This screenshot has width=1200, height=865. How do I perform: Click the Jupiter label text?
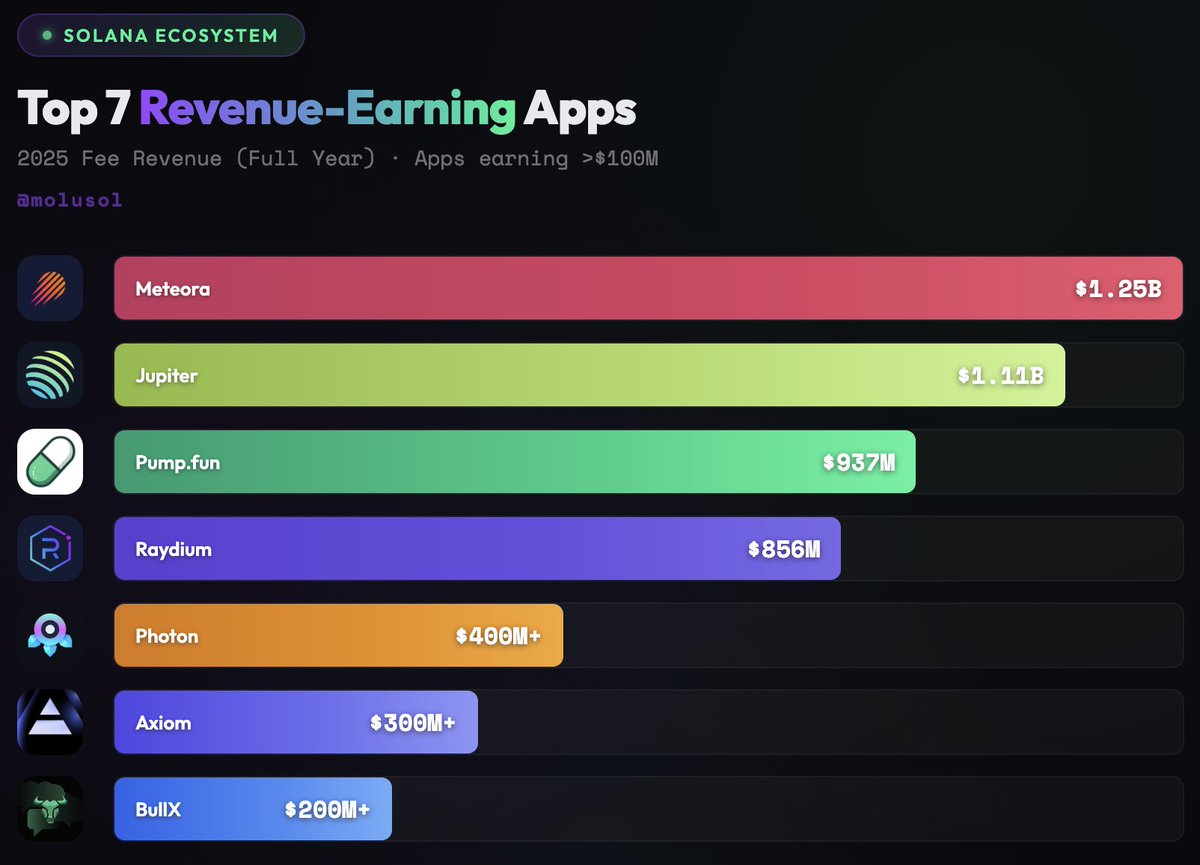[167, 376]
